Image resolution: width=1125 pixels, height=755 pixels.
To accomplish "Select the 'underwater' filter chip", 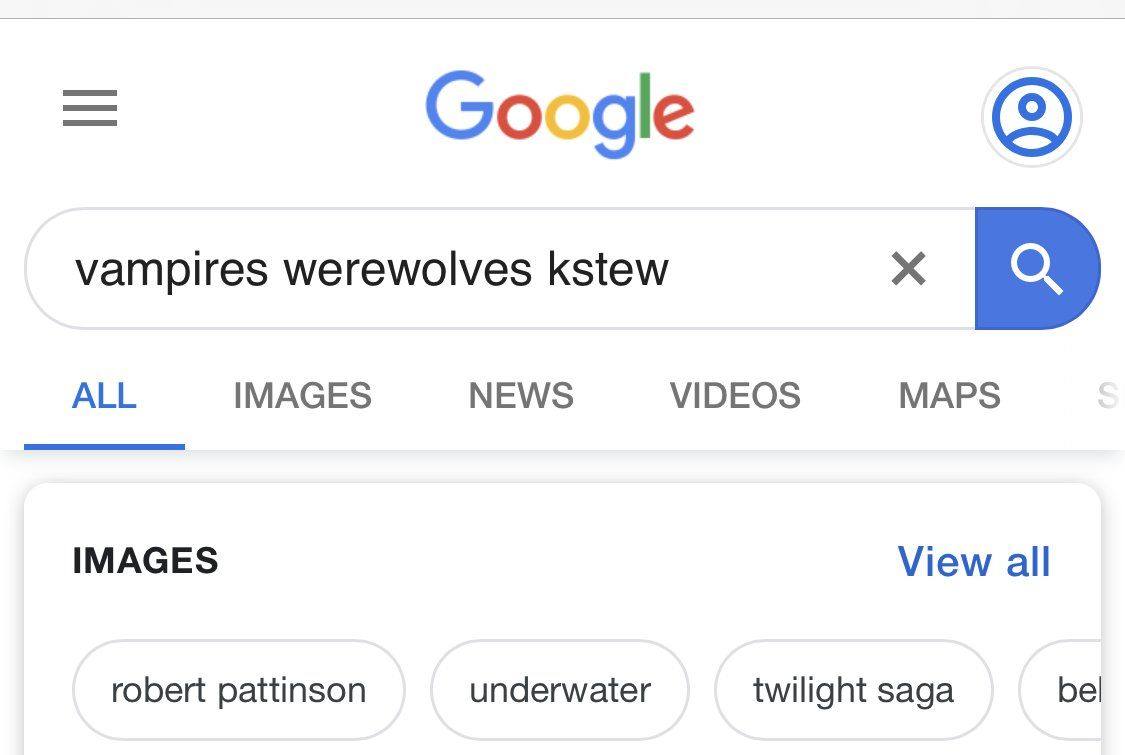I will pyautogui.click(x=560, y=690).
